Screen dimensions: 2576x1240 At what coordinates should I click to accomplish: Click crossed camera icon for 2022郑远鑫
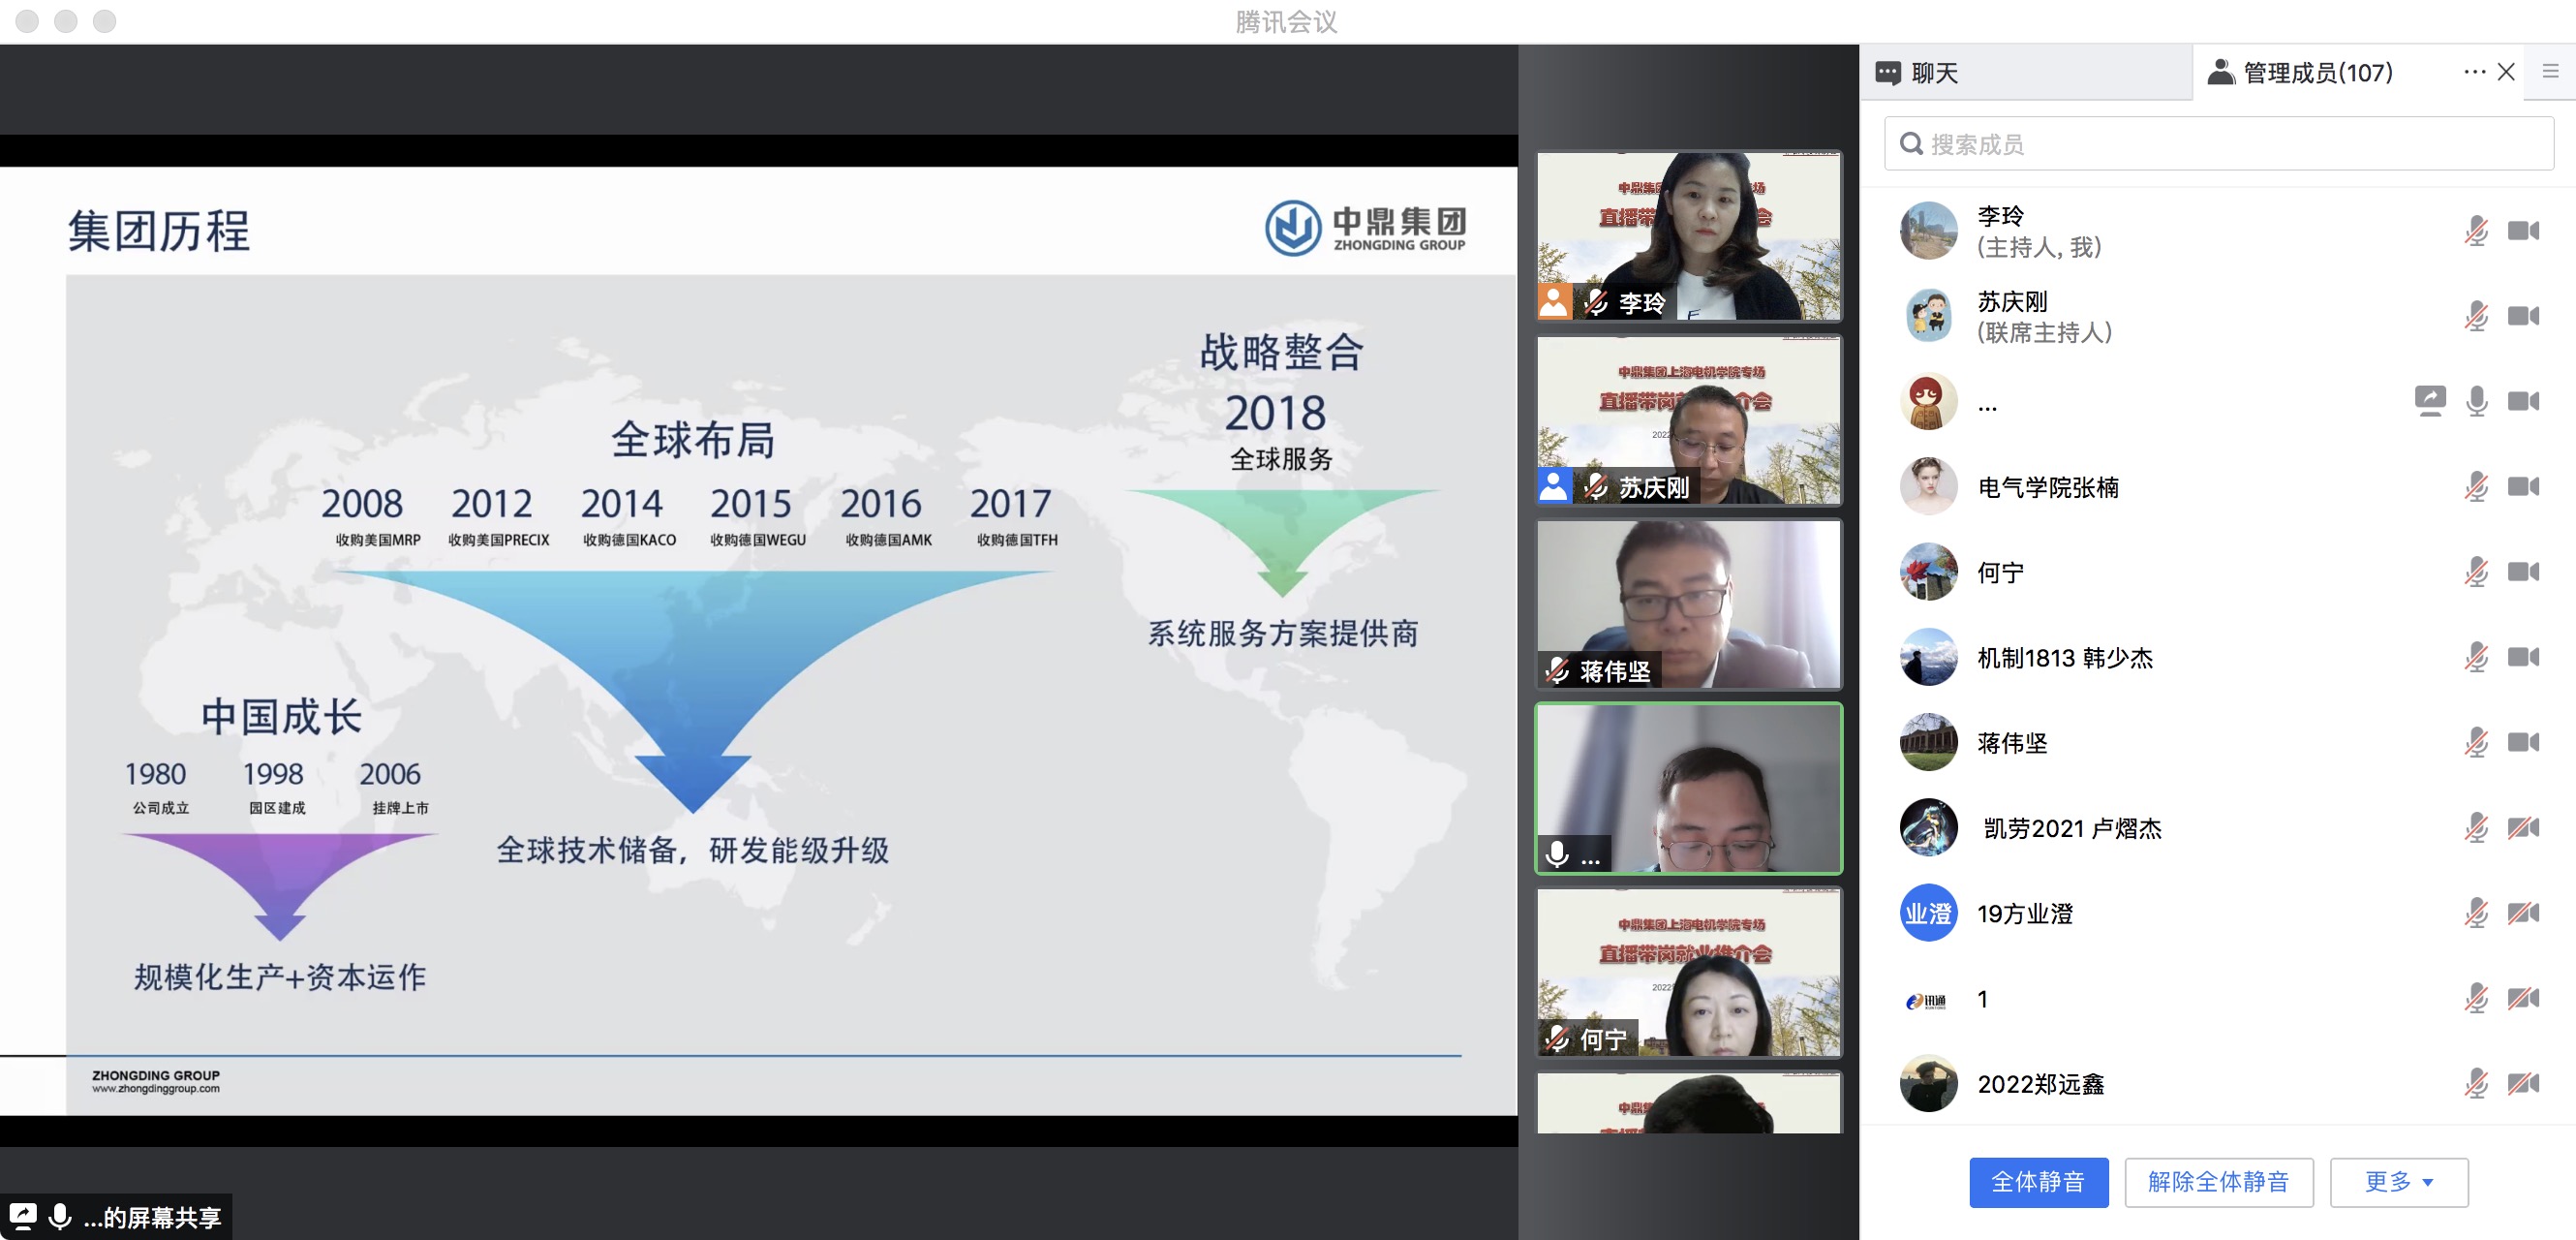[2522, 1084]
